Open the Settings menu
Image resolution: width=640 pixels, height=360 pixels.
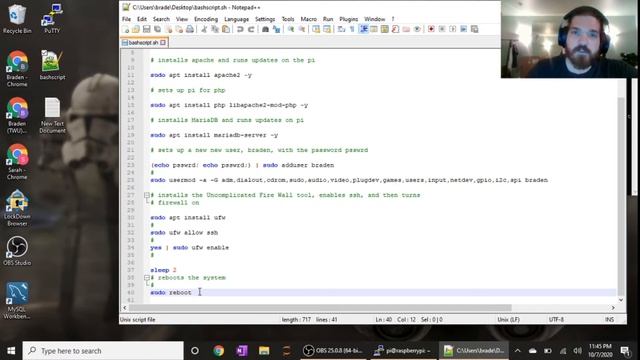click(265, 19)
